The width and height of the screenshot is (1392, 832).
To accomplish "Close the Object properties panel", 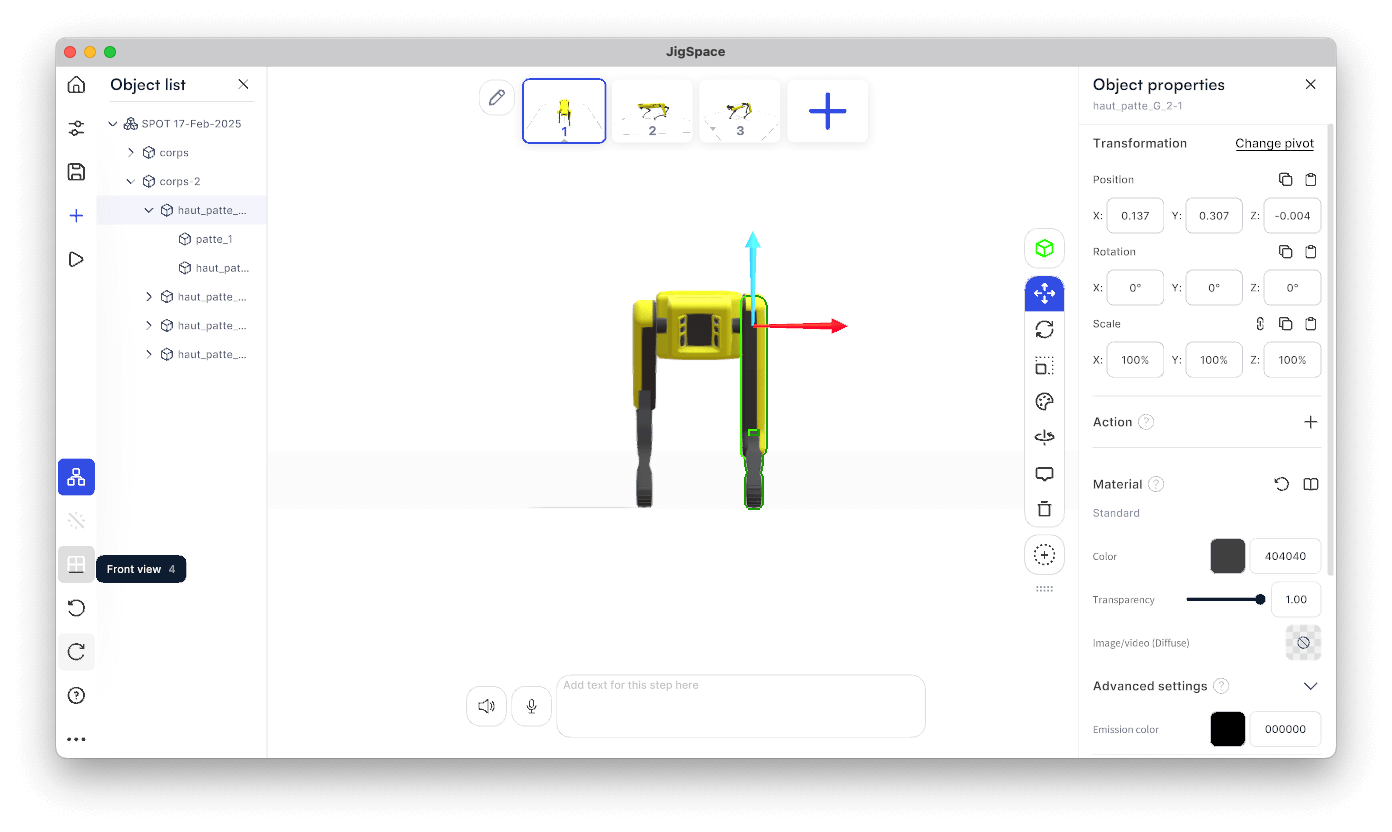I will pos(1311,85).
